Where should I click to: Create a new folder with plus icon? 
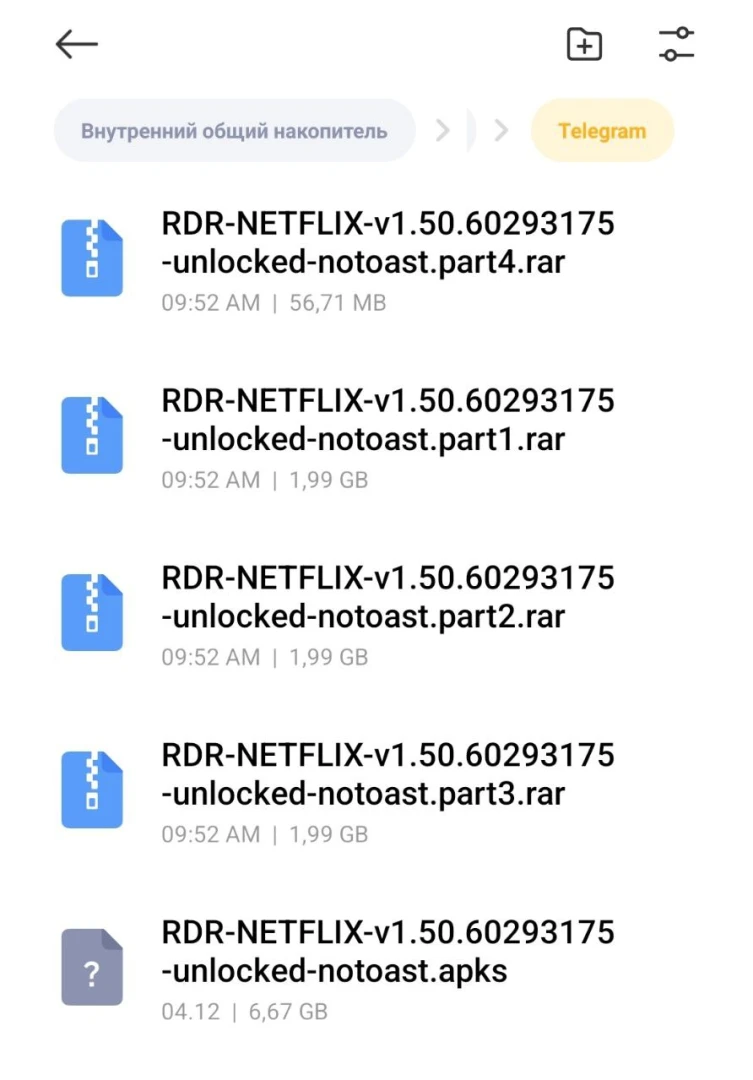(x=584, y=44)
